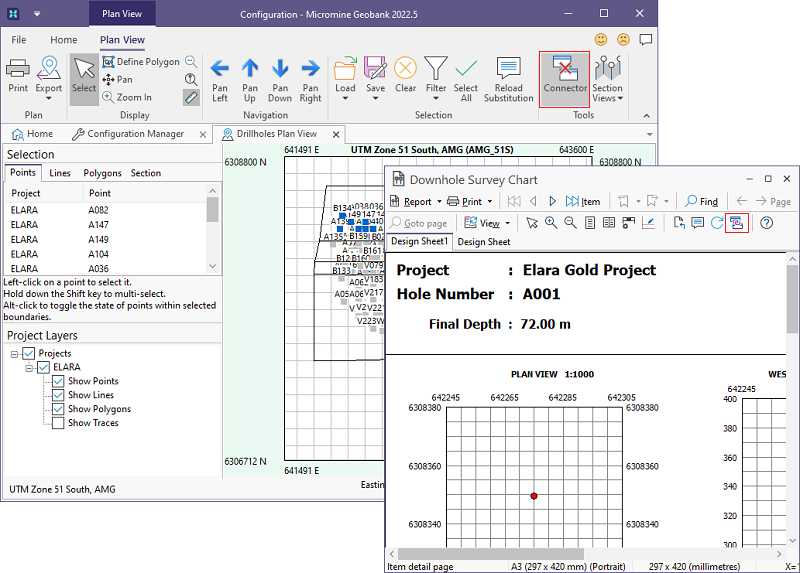Close the Configuration Manager tab

203,134
